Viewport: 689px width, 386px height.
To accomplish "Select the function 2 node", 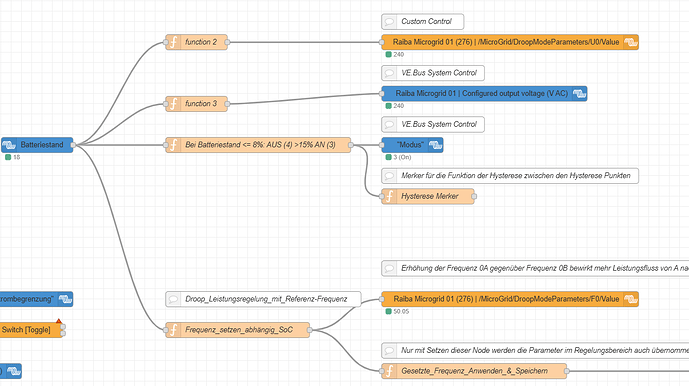I will tap(196, 42).
